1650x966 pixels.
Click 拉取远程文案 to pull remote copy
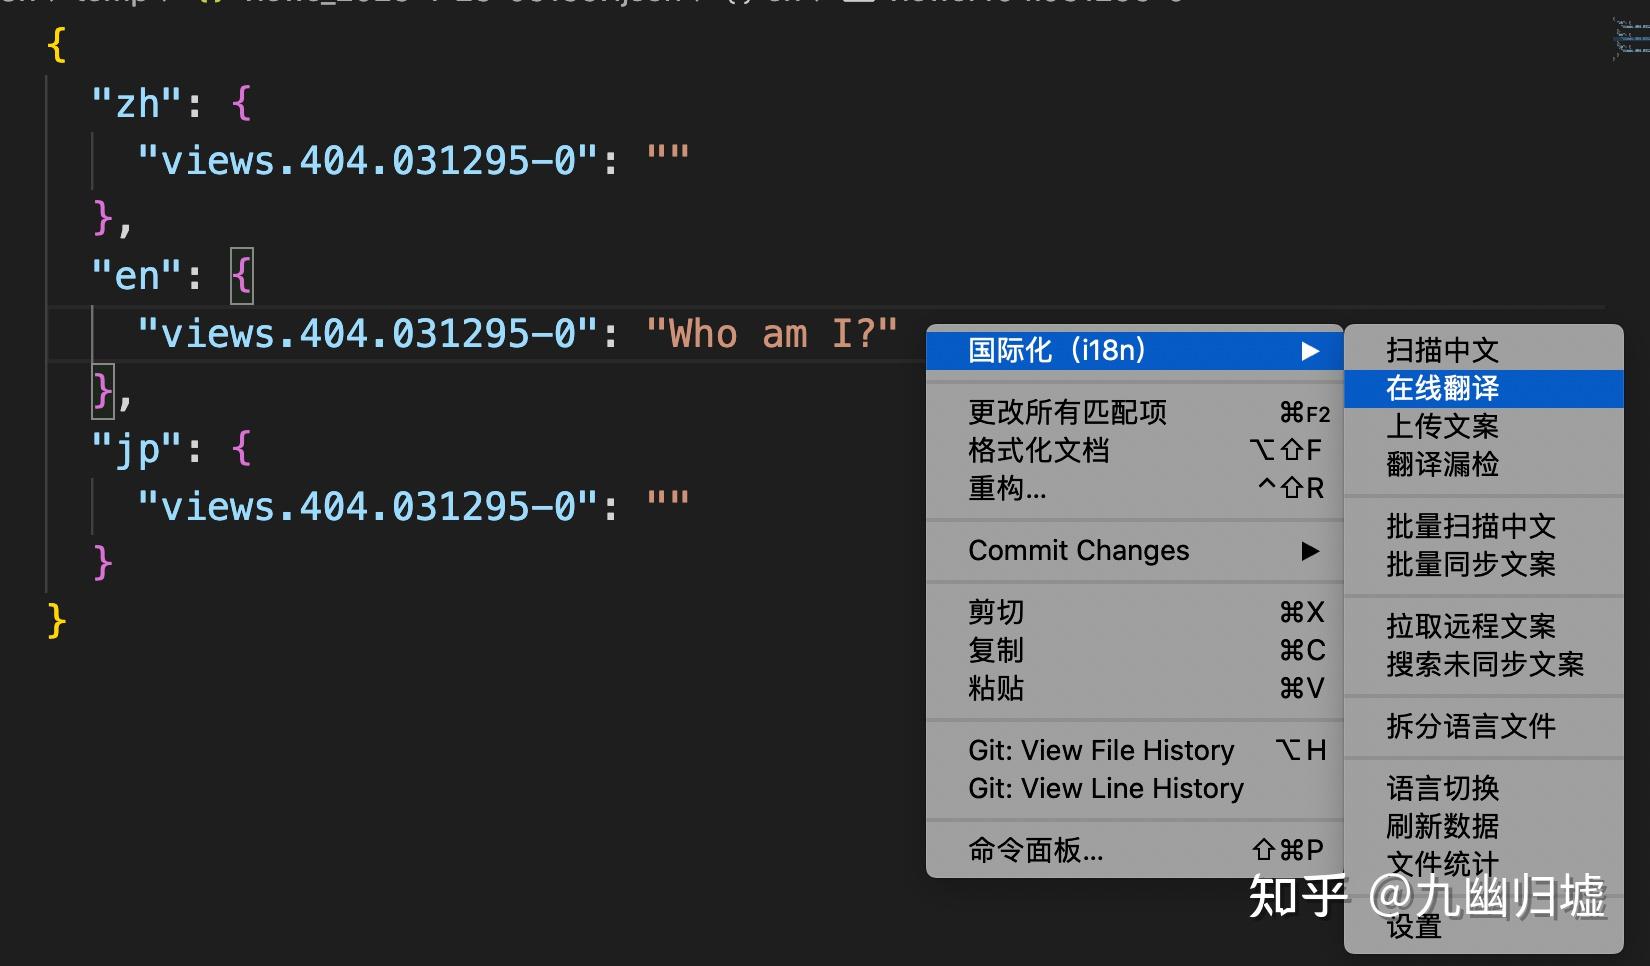1468,625
